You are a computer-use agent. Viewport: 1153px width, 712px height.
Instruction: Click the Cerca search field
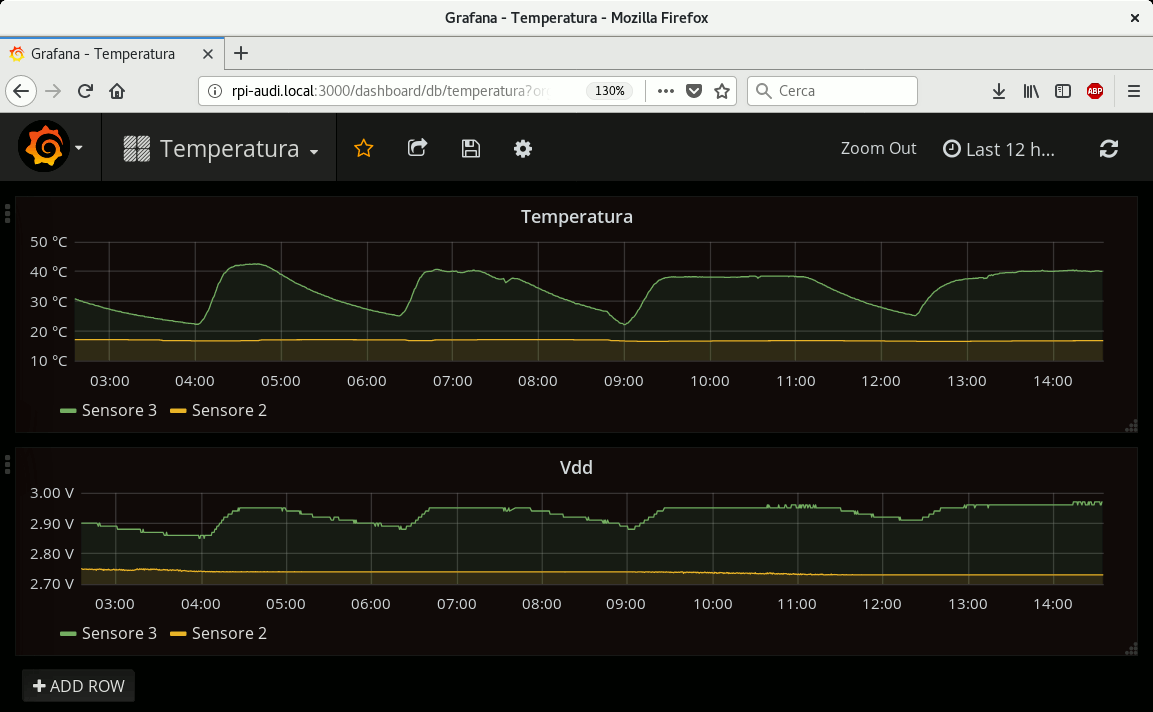click(832, 91)
